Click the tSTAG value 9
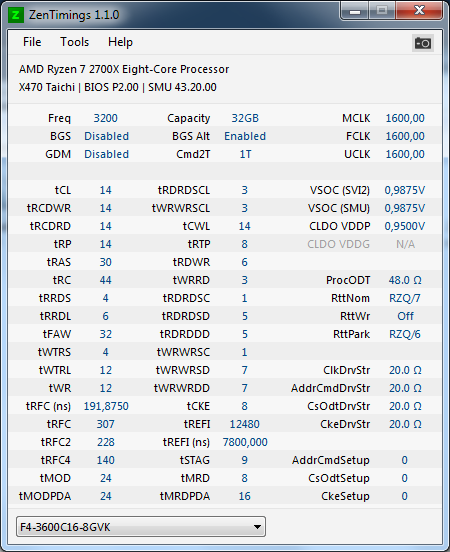Viewport: 450px width, 552px height. pyautogui.click(x=245, y=460)
